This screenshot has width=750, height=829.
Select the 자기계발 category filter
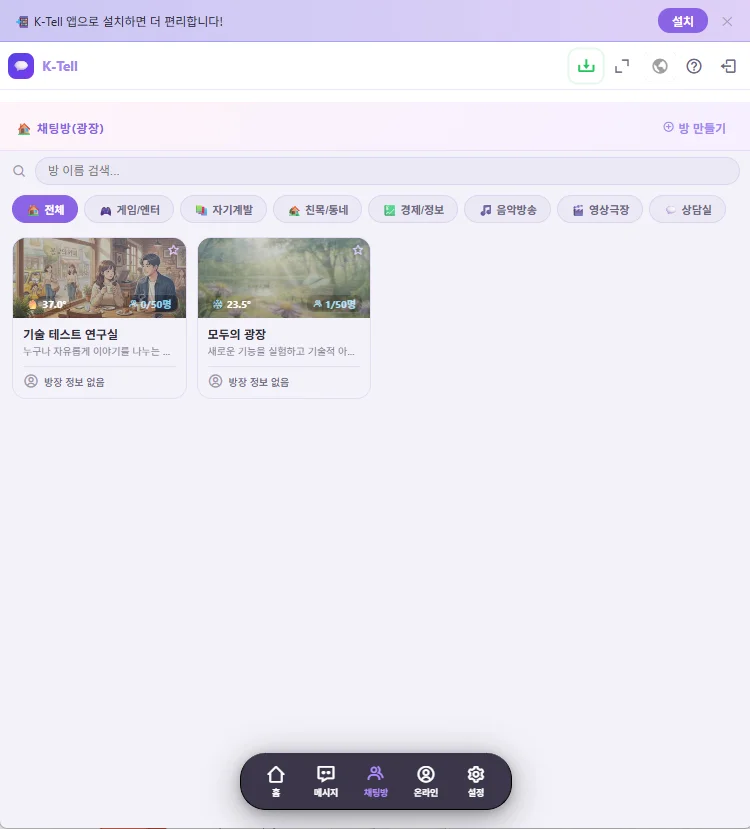tap(224, 209)
